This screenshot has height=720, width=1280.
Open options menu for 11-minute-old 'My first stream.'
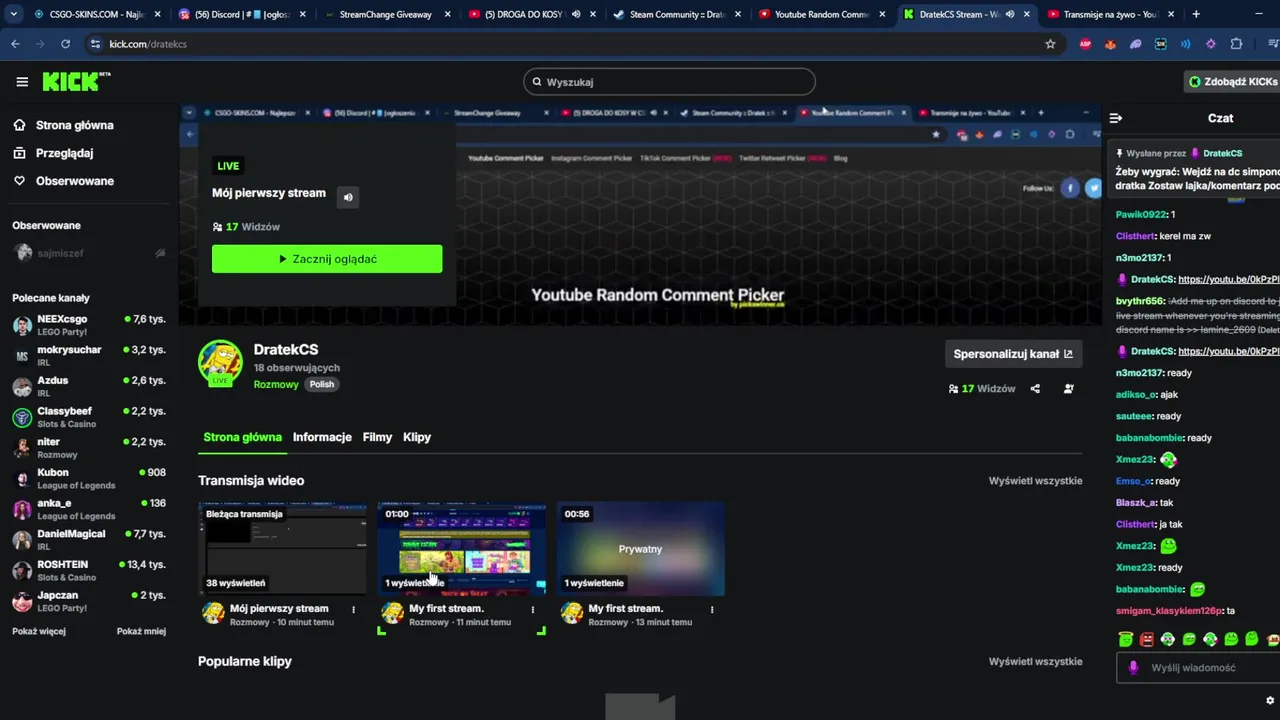point(532,609)
